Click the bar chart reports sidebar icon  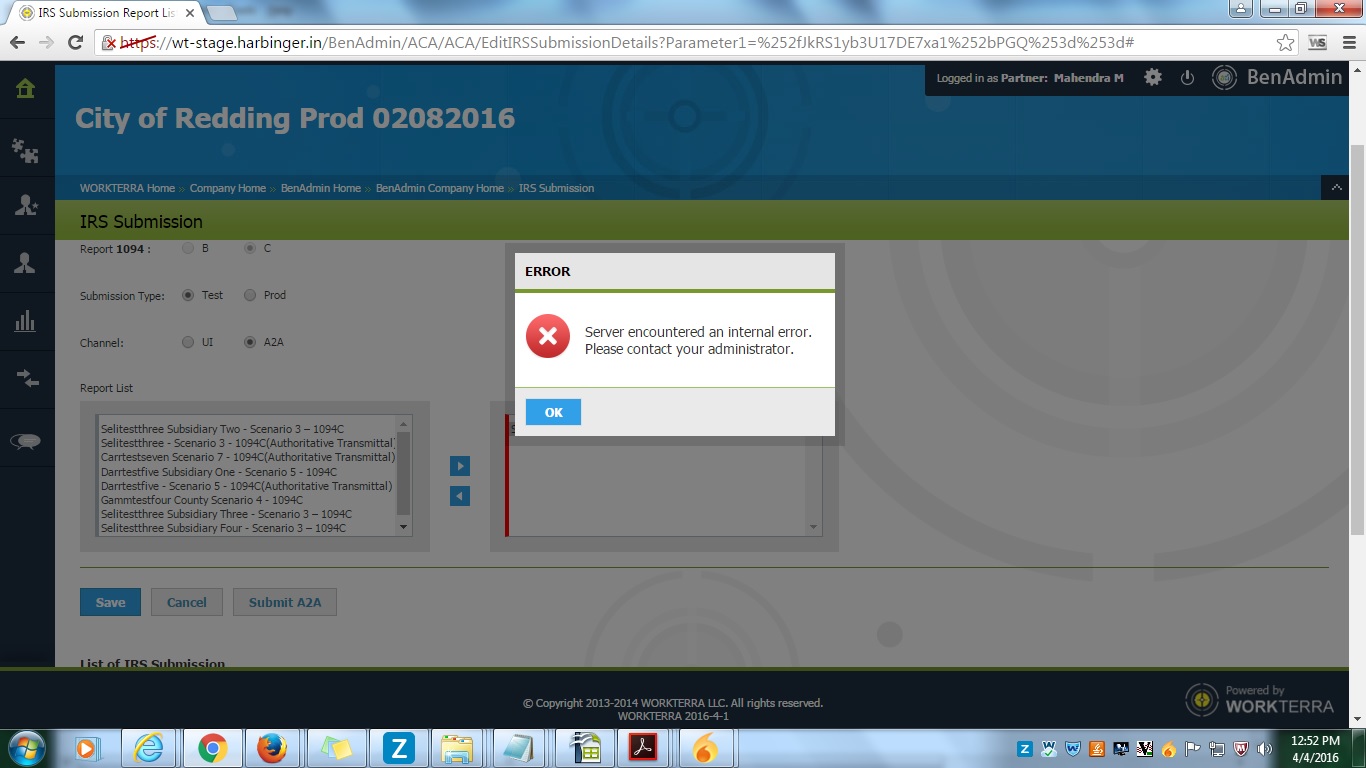coord(26,321)
